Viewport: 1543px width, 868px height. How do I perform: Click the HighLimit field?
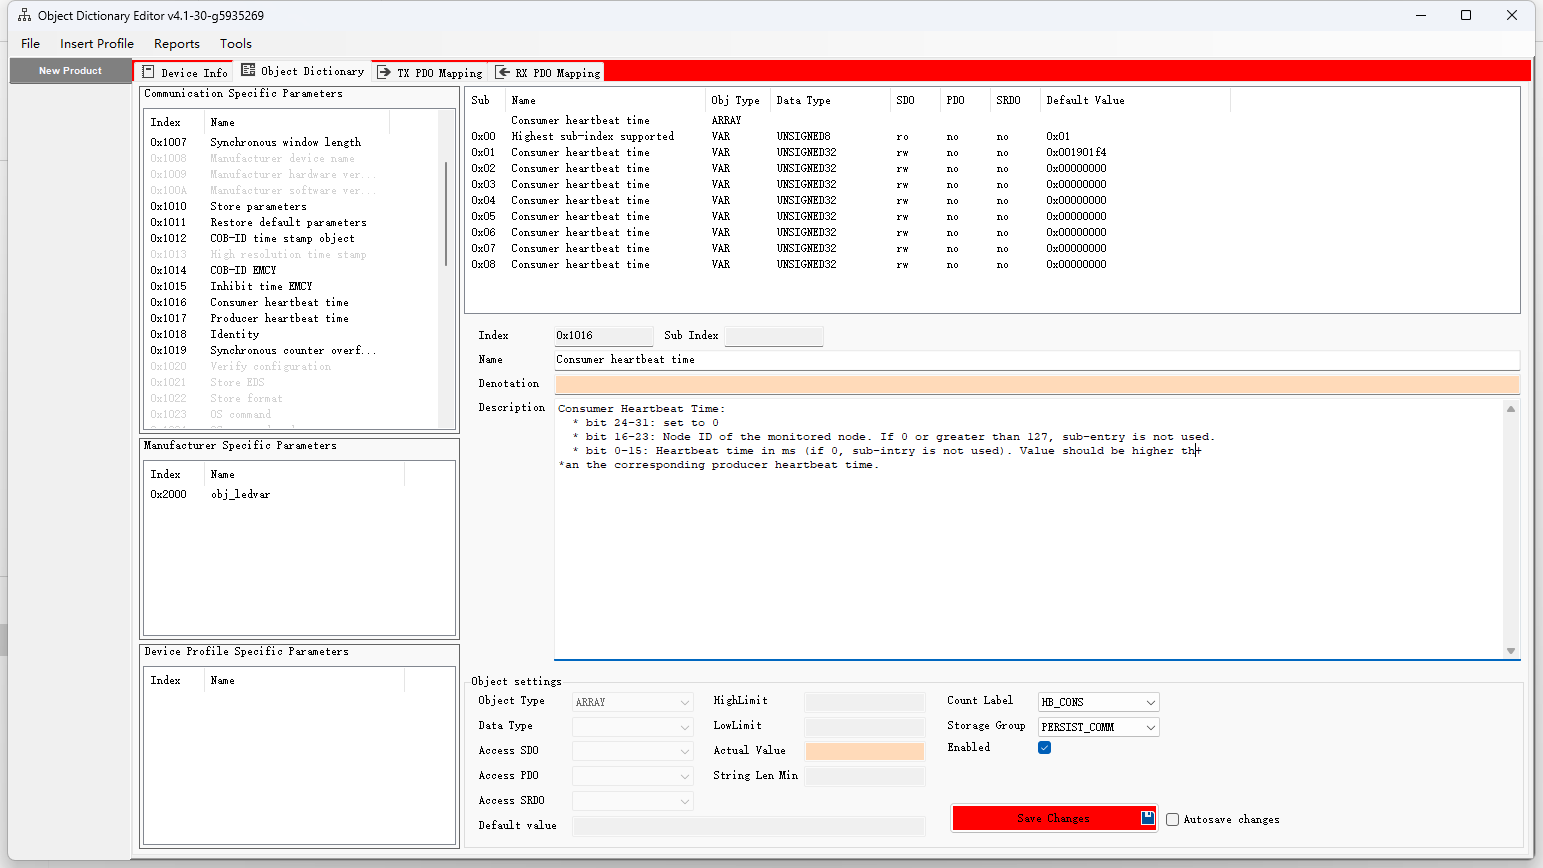coord(865,702)
